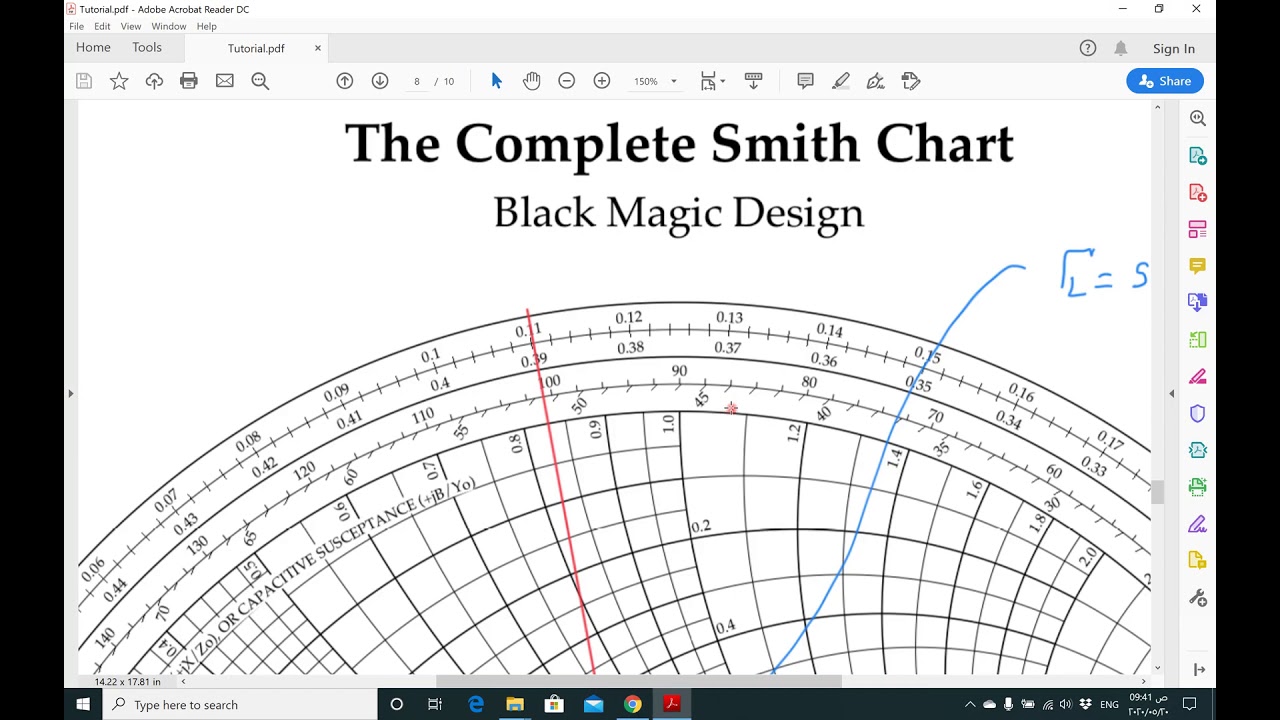Viewport: 1280px width, 720px height.
Task: Click the Save file icon
Action: (x=84, y=81)
